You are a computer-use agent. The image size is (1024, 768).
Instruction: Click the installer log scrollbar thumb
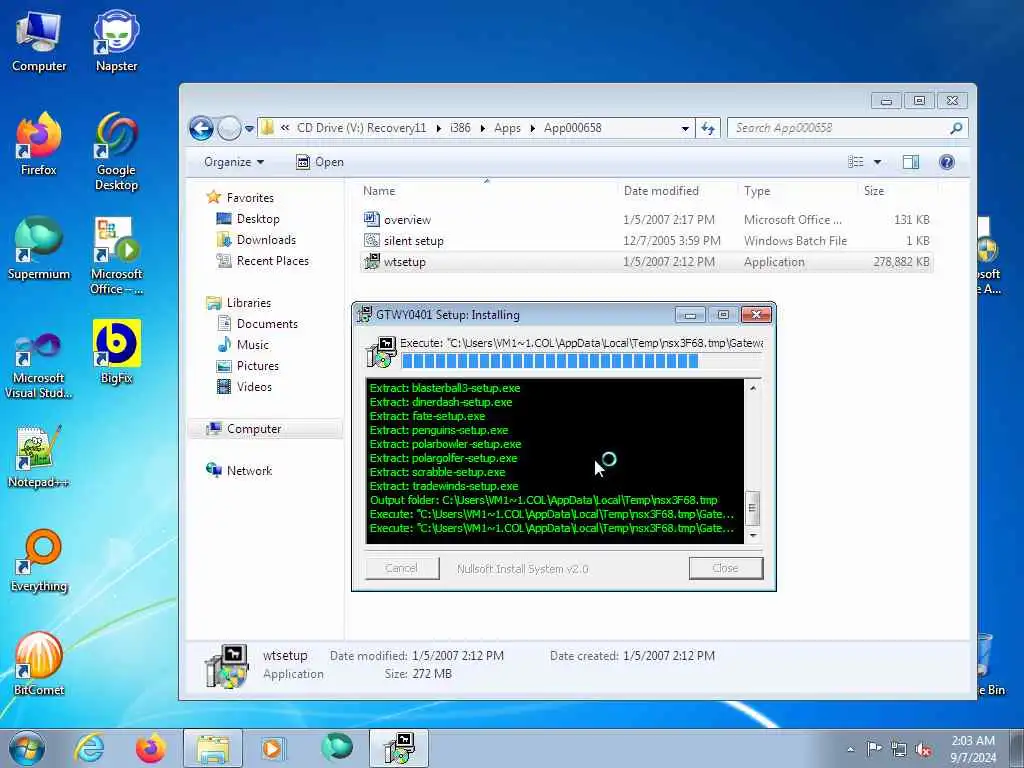pos(752,507)
